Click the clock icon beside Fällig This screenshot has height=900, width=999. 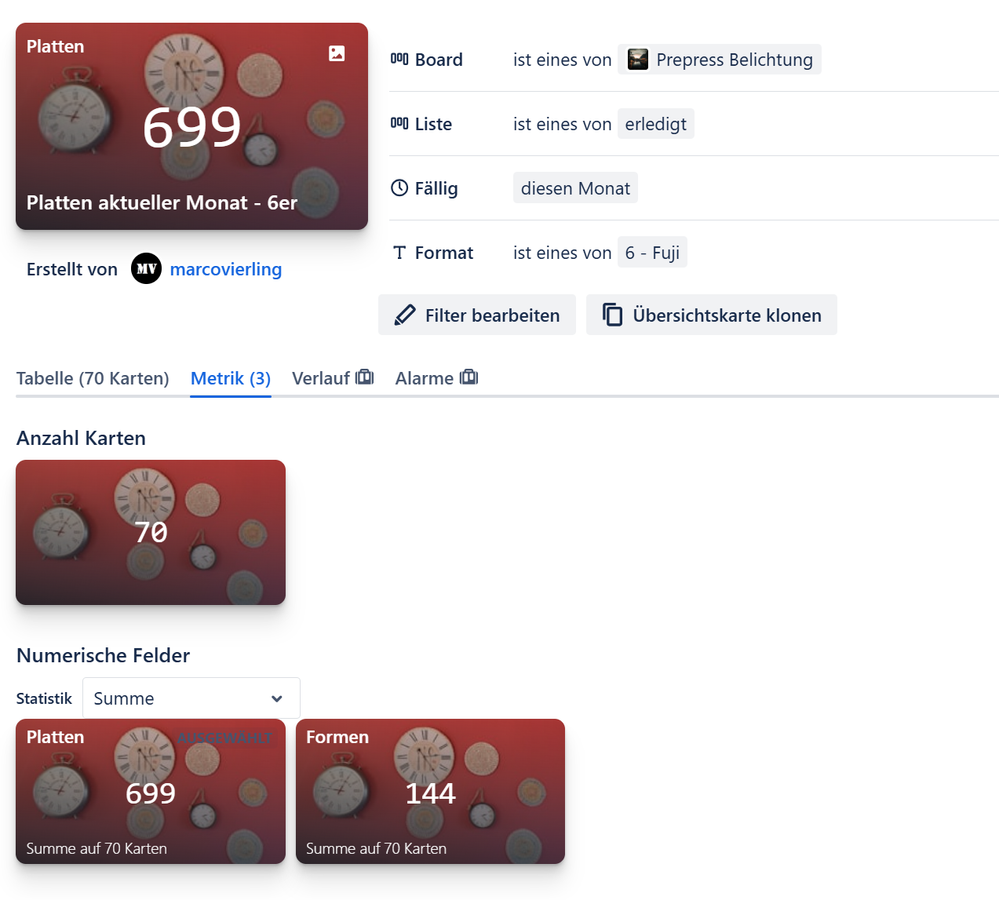[x=399, y=188]
